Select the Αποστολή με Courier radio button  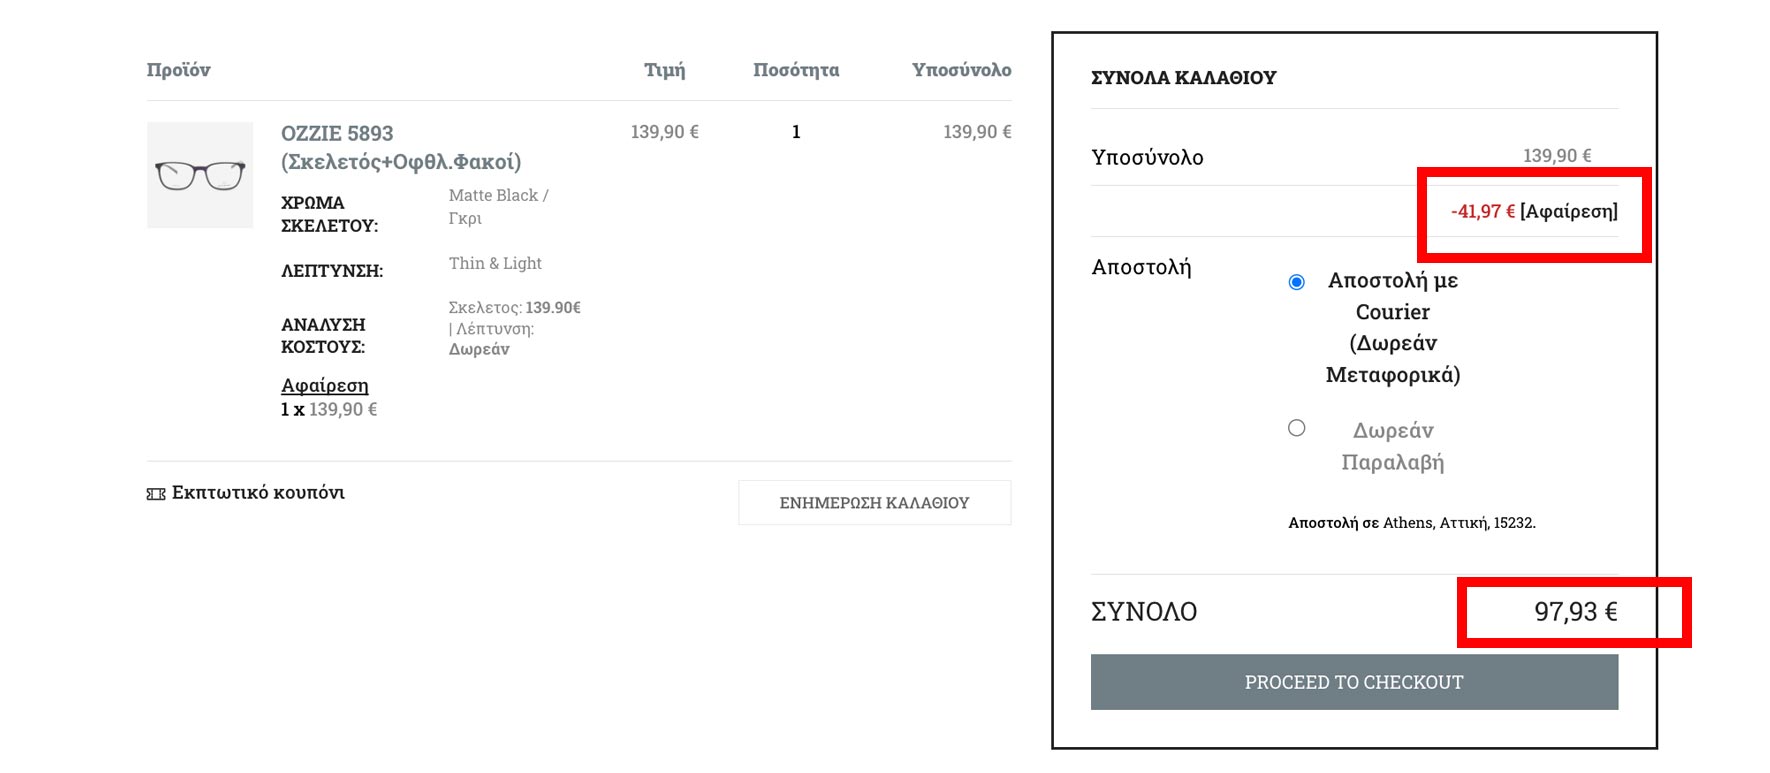1297,282
